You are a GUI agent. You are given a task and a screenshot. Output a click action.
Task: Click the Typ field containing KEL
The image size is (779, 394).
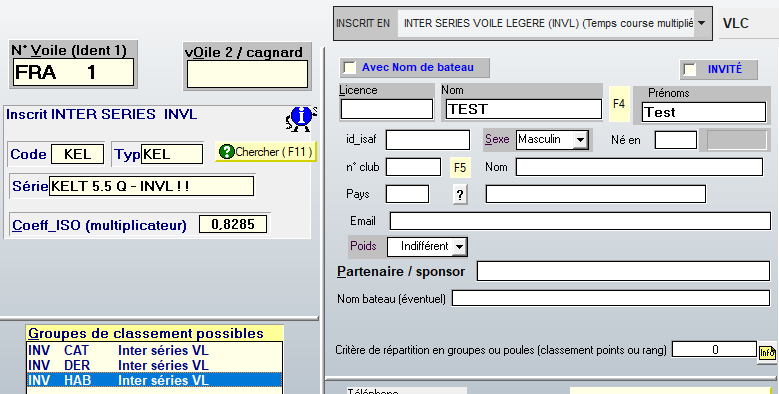coord(172,154)
